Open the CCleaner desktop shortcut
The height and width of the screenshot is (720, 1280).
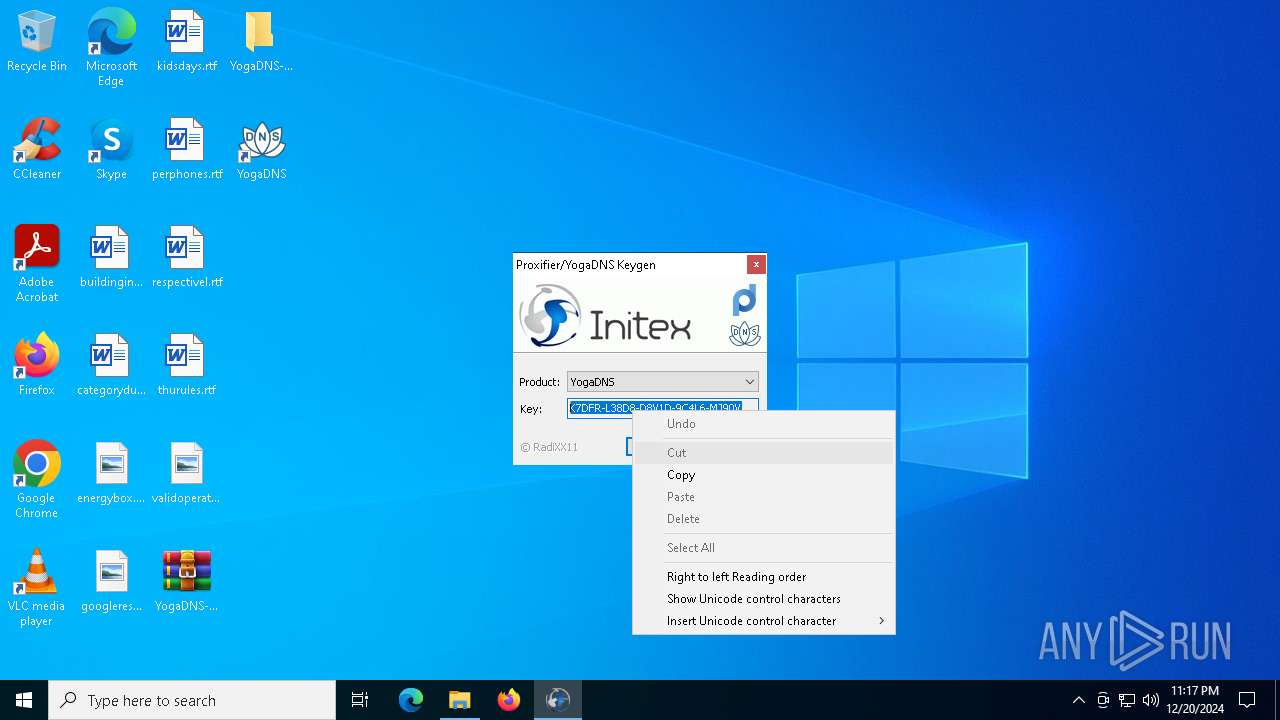tap(37, 150)
